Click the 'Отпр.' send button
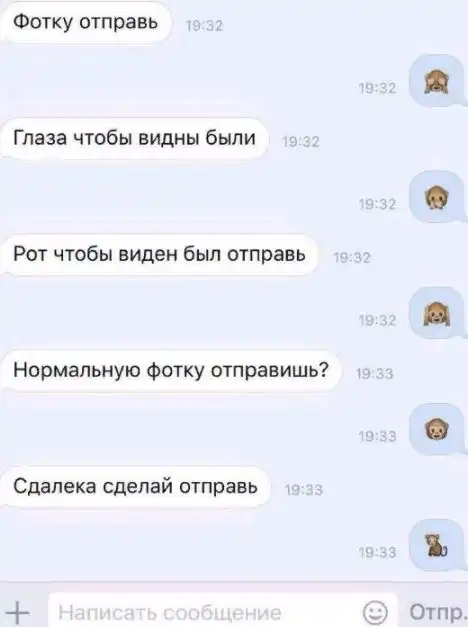Image resolution: width=468 pixels, height=627 pixels. click(436, 612)
